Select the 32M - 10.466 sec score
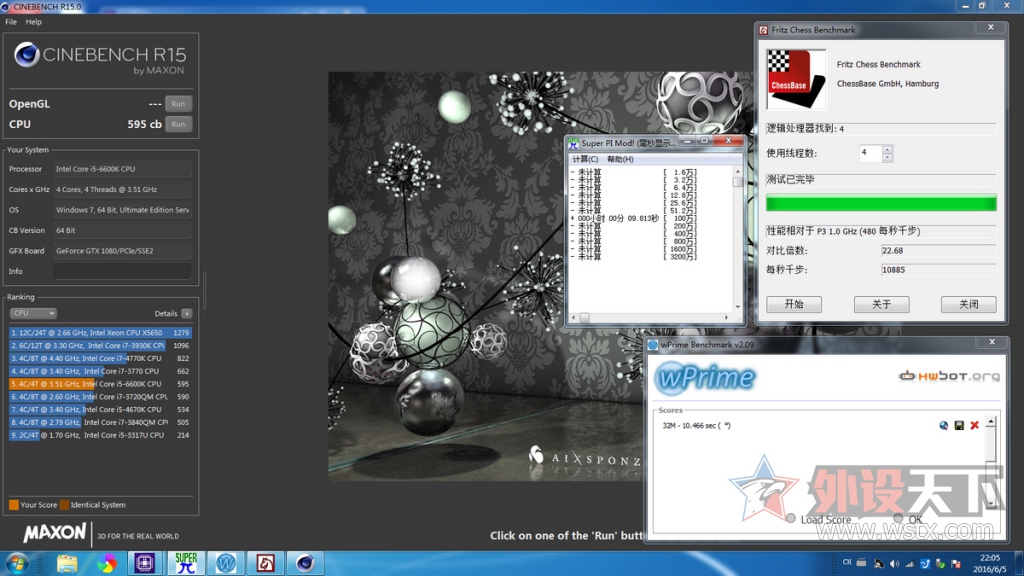 click(696, 425)
